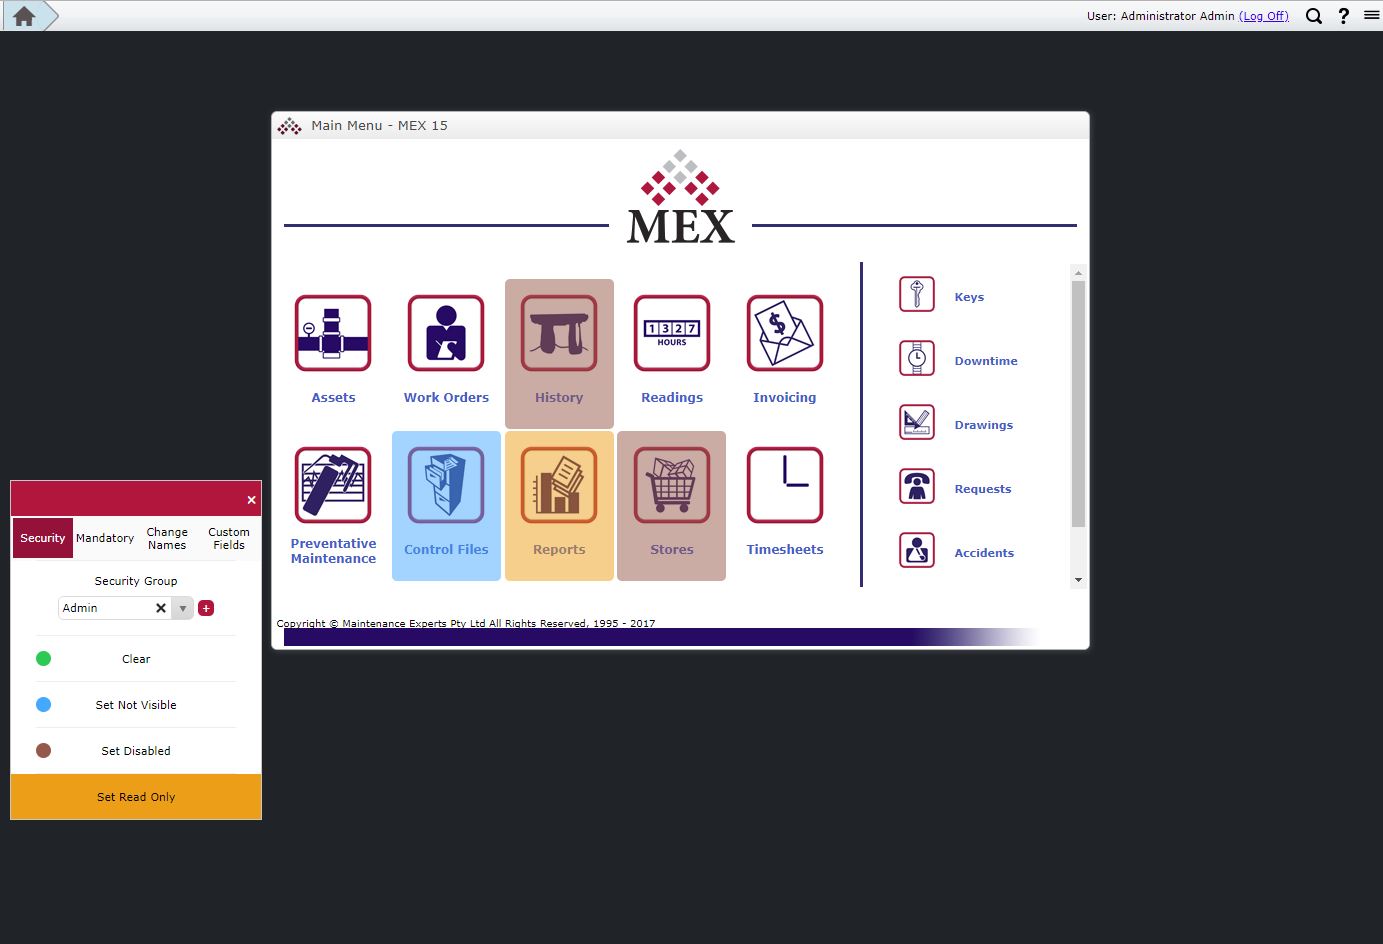Image resolution: width=1383 pixels, height=944 pixels.
Task: Expand the Security Group dropdown arrow
Action: tap(182, 608)
